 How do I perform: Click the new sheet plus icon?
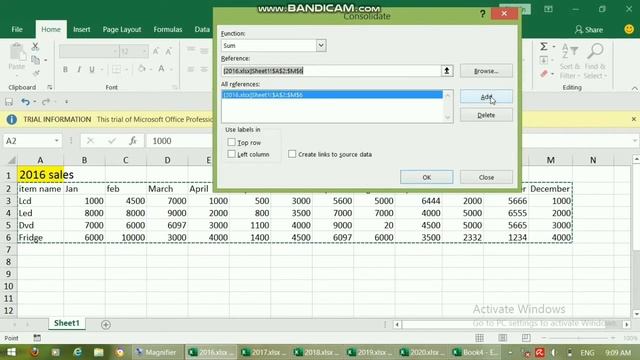[x=106, y=324]
